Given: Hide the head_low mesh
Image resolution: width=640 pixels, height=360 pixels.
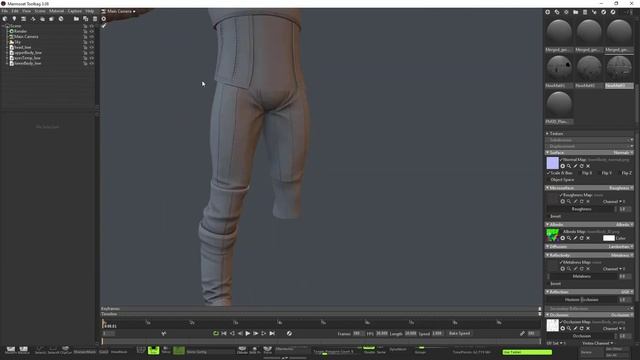Looking at the screenshot, I should 92,47.
